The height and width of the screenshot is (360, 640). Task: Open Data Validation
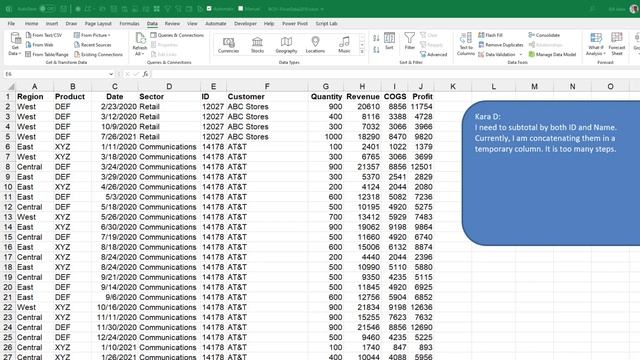[497, 54]
